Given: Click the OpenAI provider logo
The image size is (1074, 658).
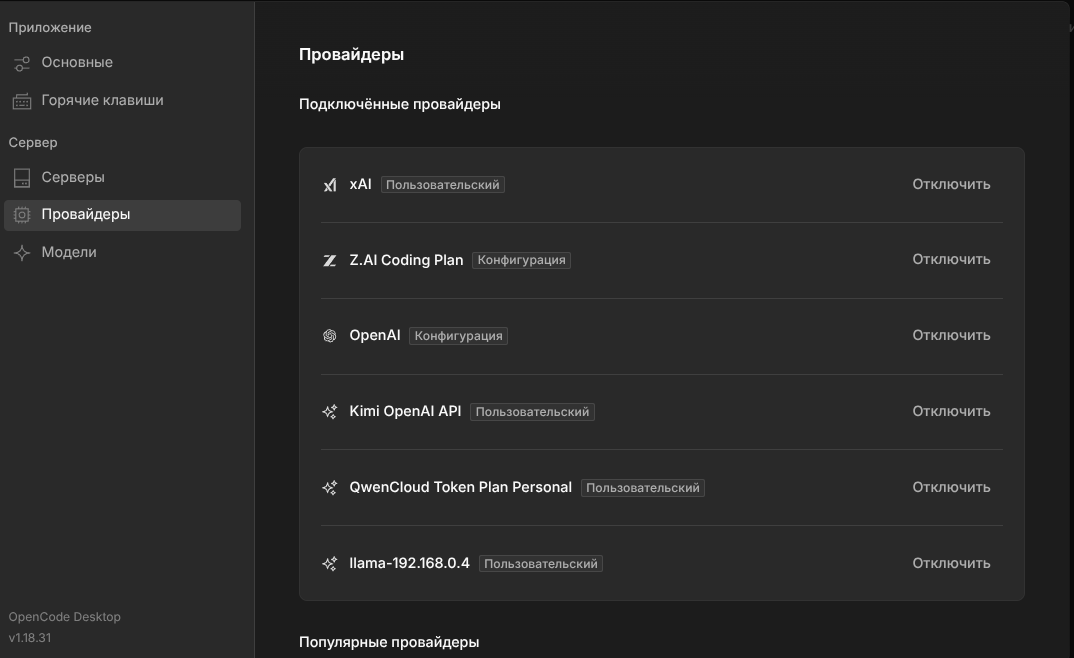Looking at the screenshot, I should (x=329, y=336).
